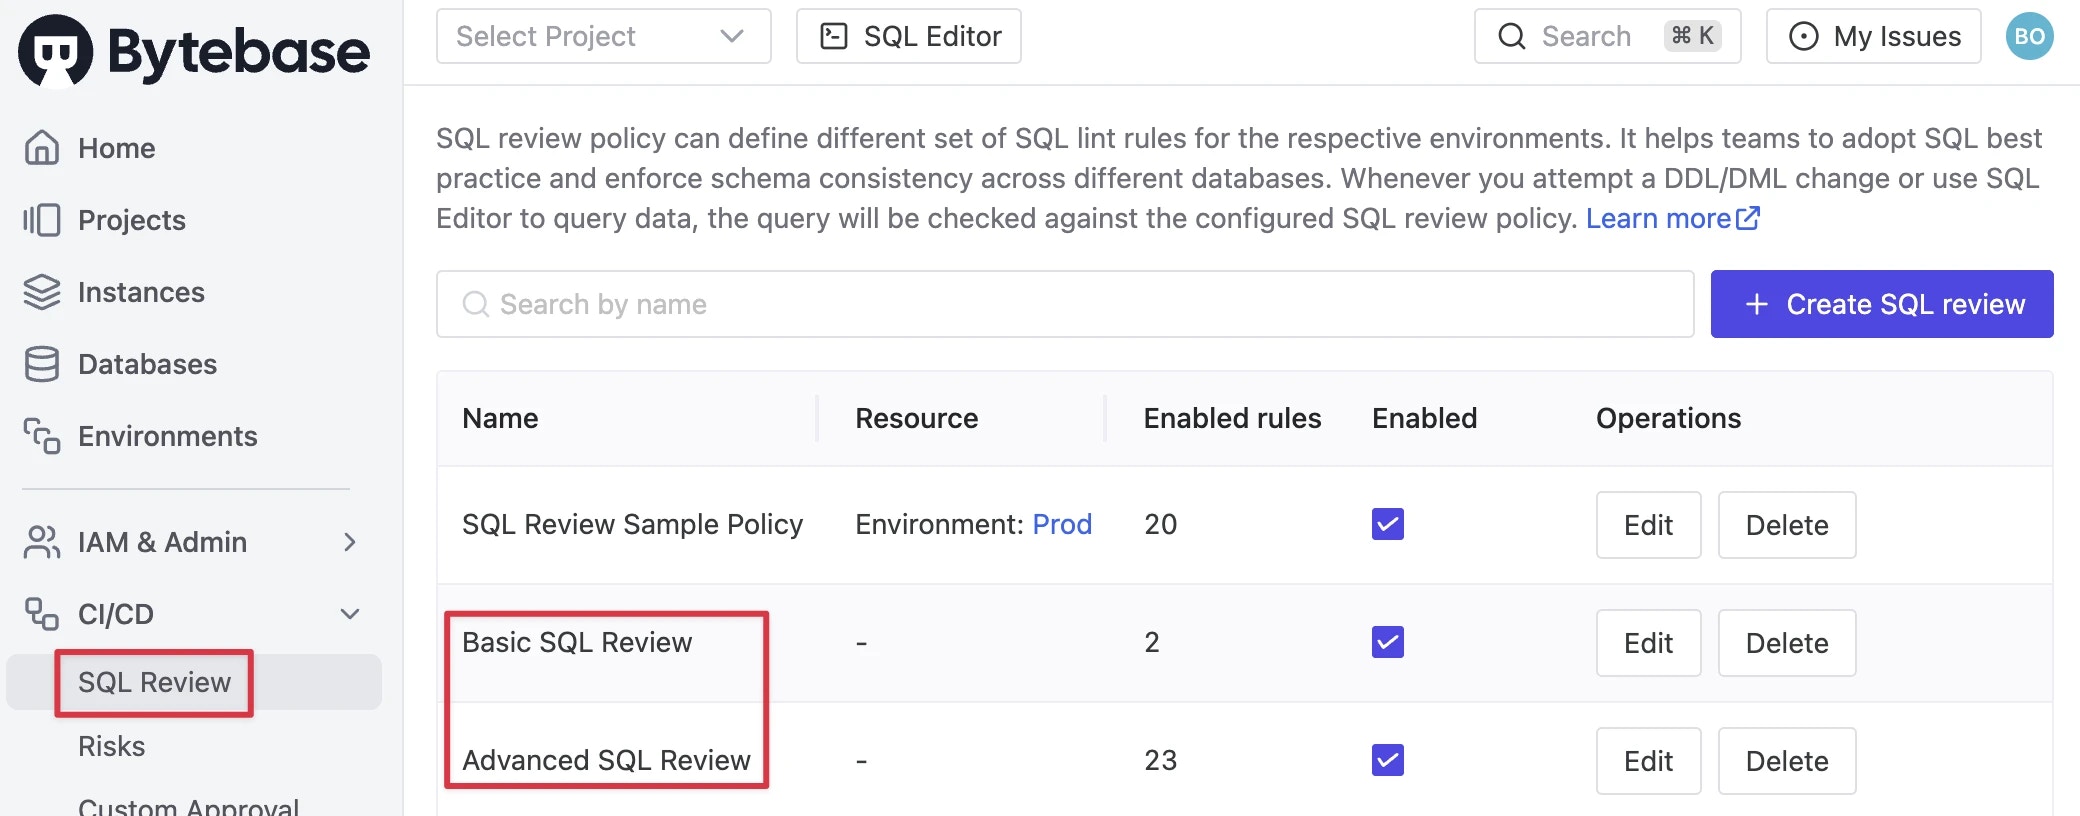Edit the Advanced SQL Review policy
Image resolution: width=2080 pixels, height=816 pixels.
(1648, 761)
